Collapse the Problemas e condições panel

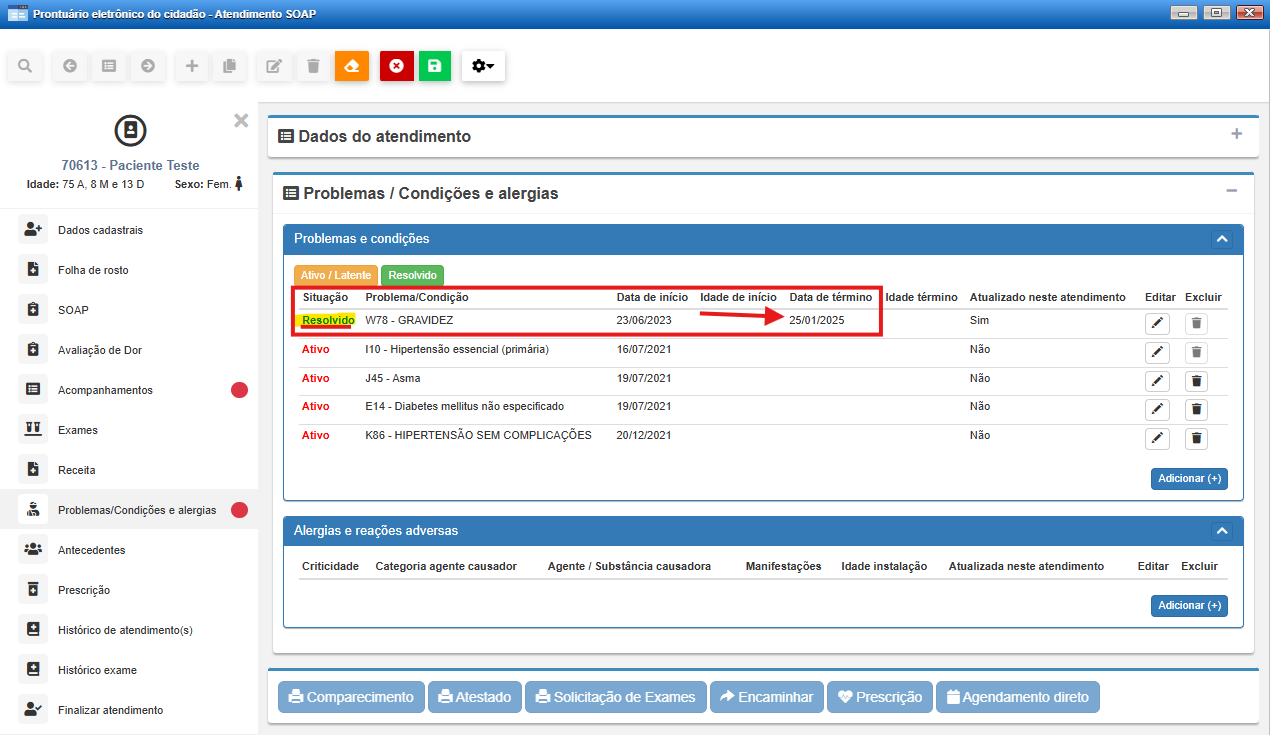[x=1221, y=239]
